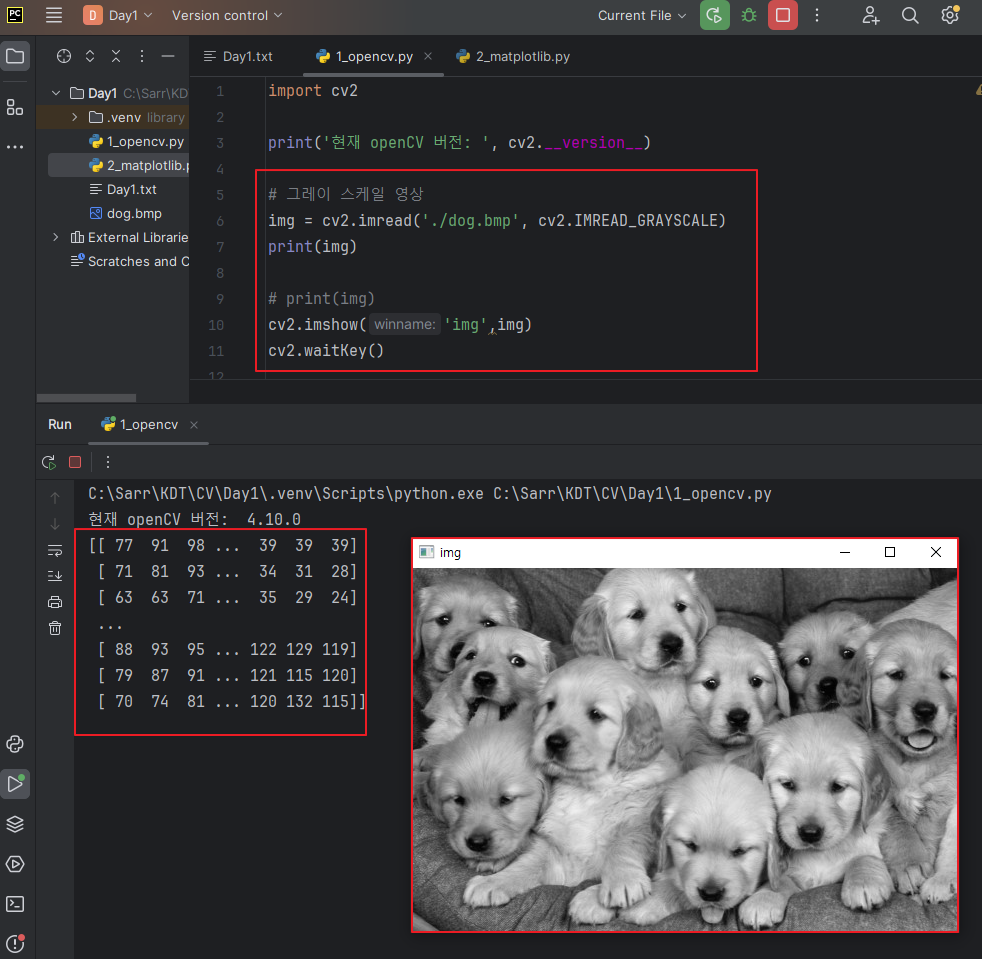Click Select Opened File crosshair icon
Viewport: 982px width, 959px height.
point(64,56)
